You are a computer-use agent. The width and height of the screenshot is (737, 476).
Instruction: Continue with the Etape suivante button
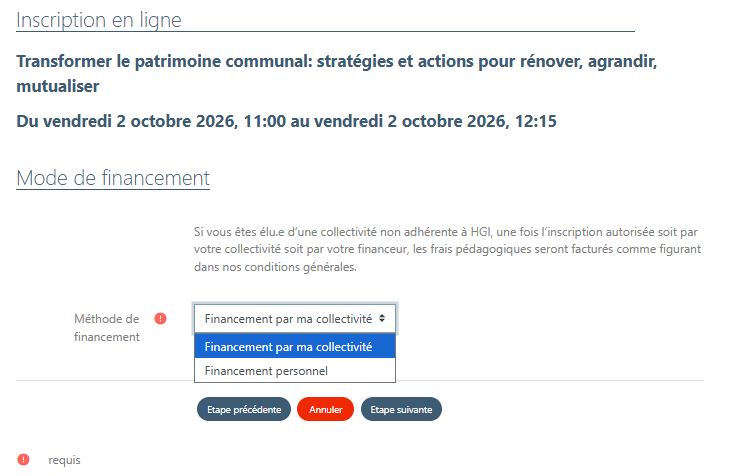tap(401, 409)
